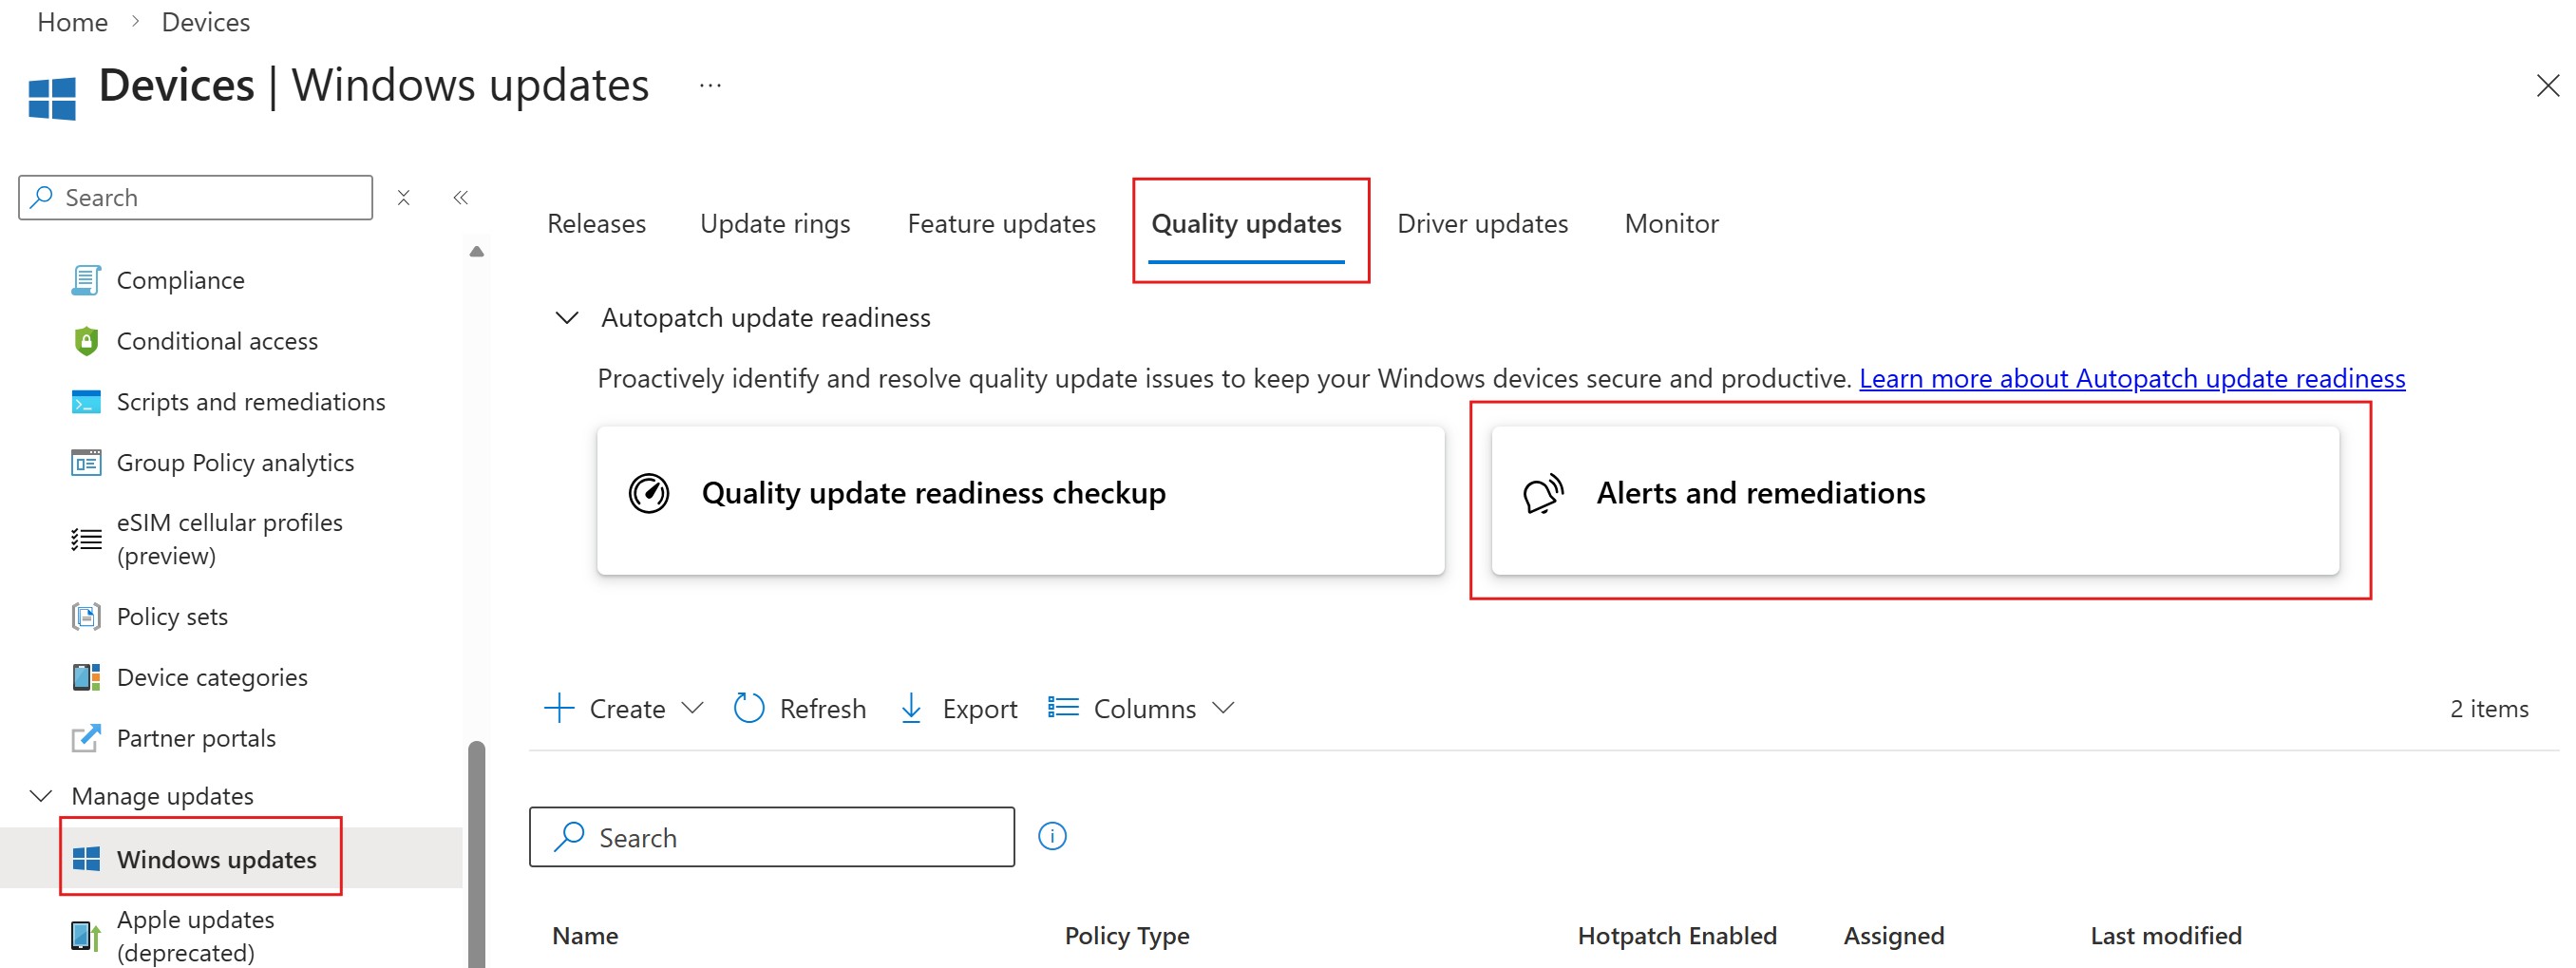Screen dimensions: 2576x968
Task: Click the Policy sets icon
Action: [86, 616]
